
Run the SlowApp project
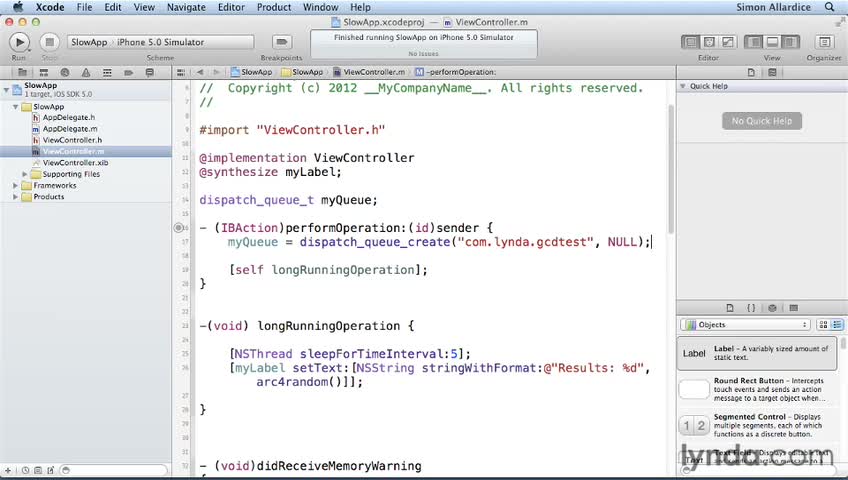point(19,42)
